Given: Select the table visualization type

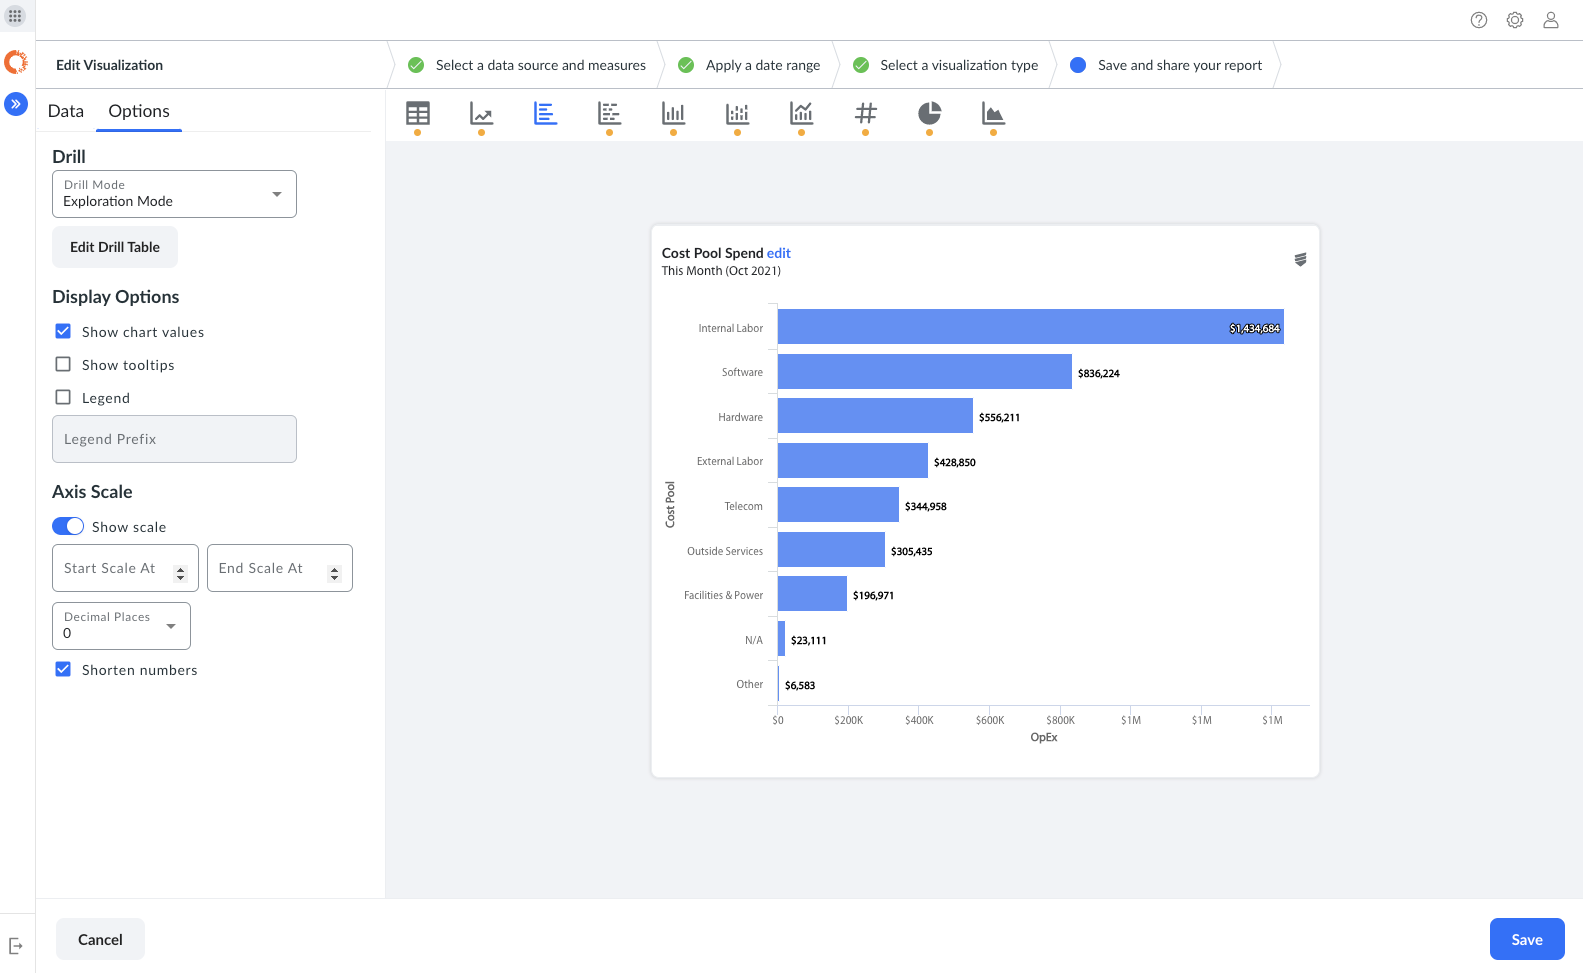Looking at the screenshot, I should coord(418,114).
